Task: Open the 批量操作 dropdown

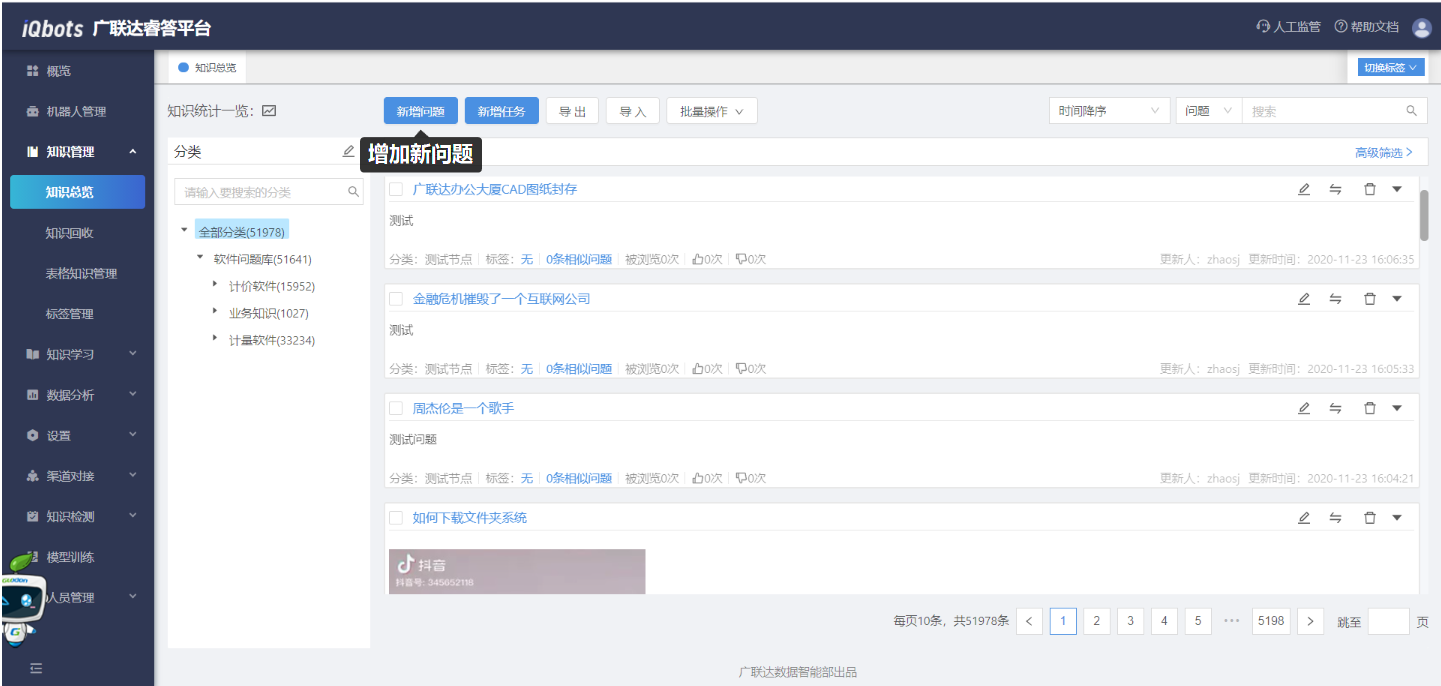Action: [x=711, y=111]
